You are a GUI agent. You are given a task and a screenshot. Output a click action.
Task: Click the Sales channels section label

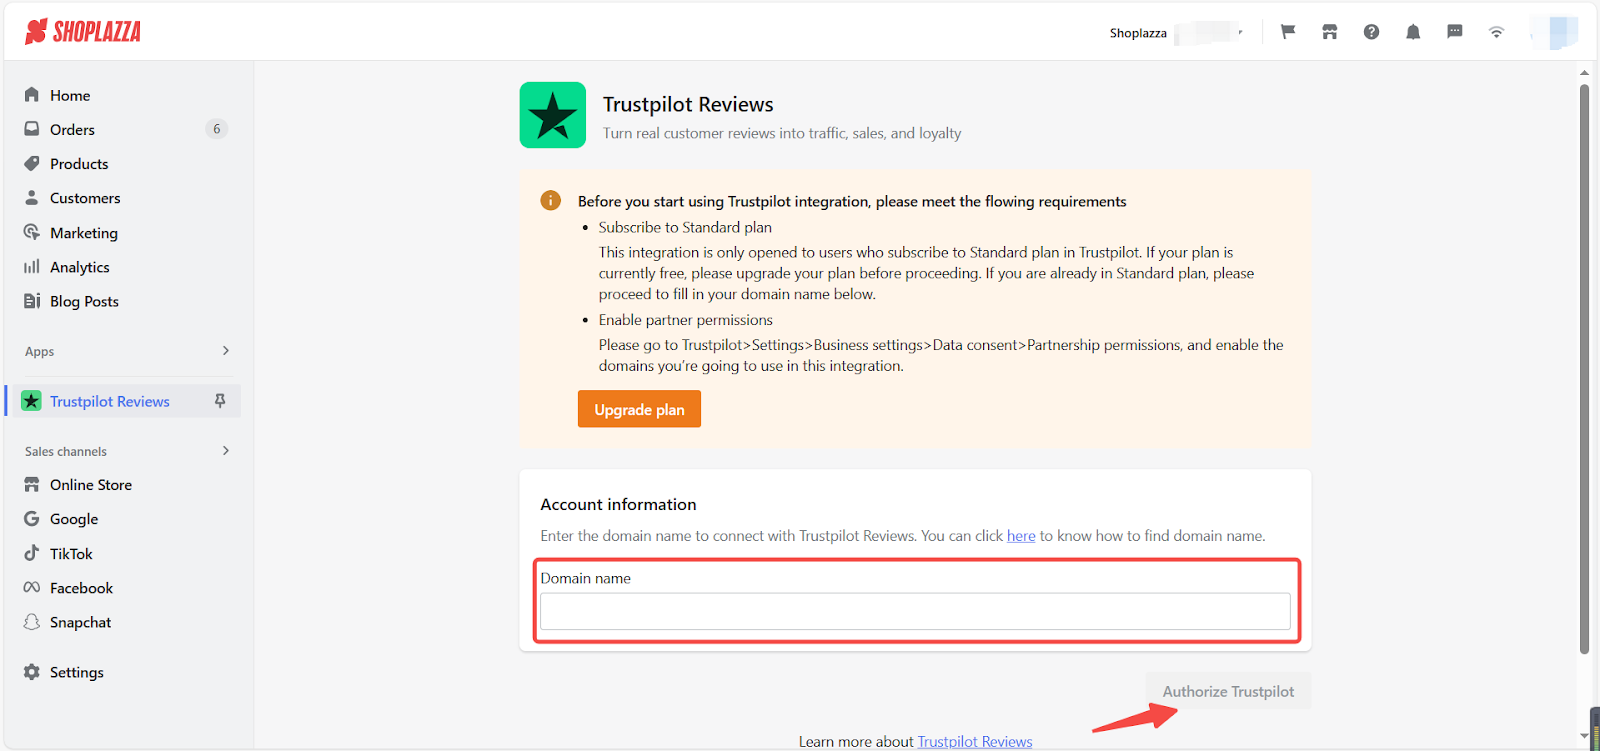pos(66,451)
